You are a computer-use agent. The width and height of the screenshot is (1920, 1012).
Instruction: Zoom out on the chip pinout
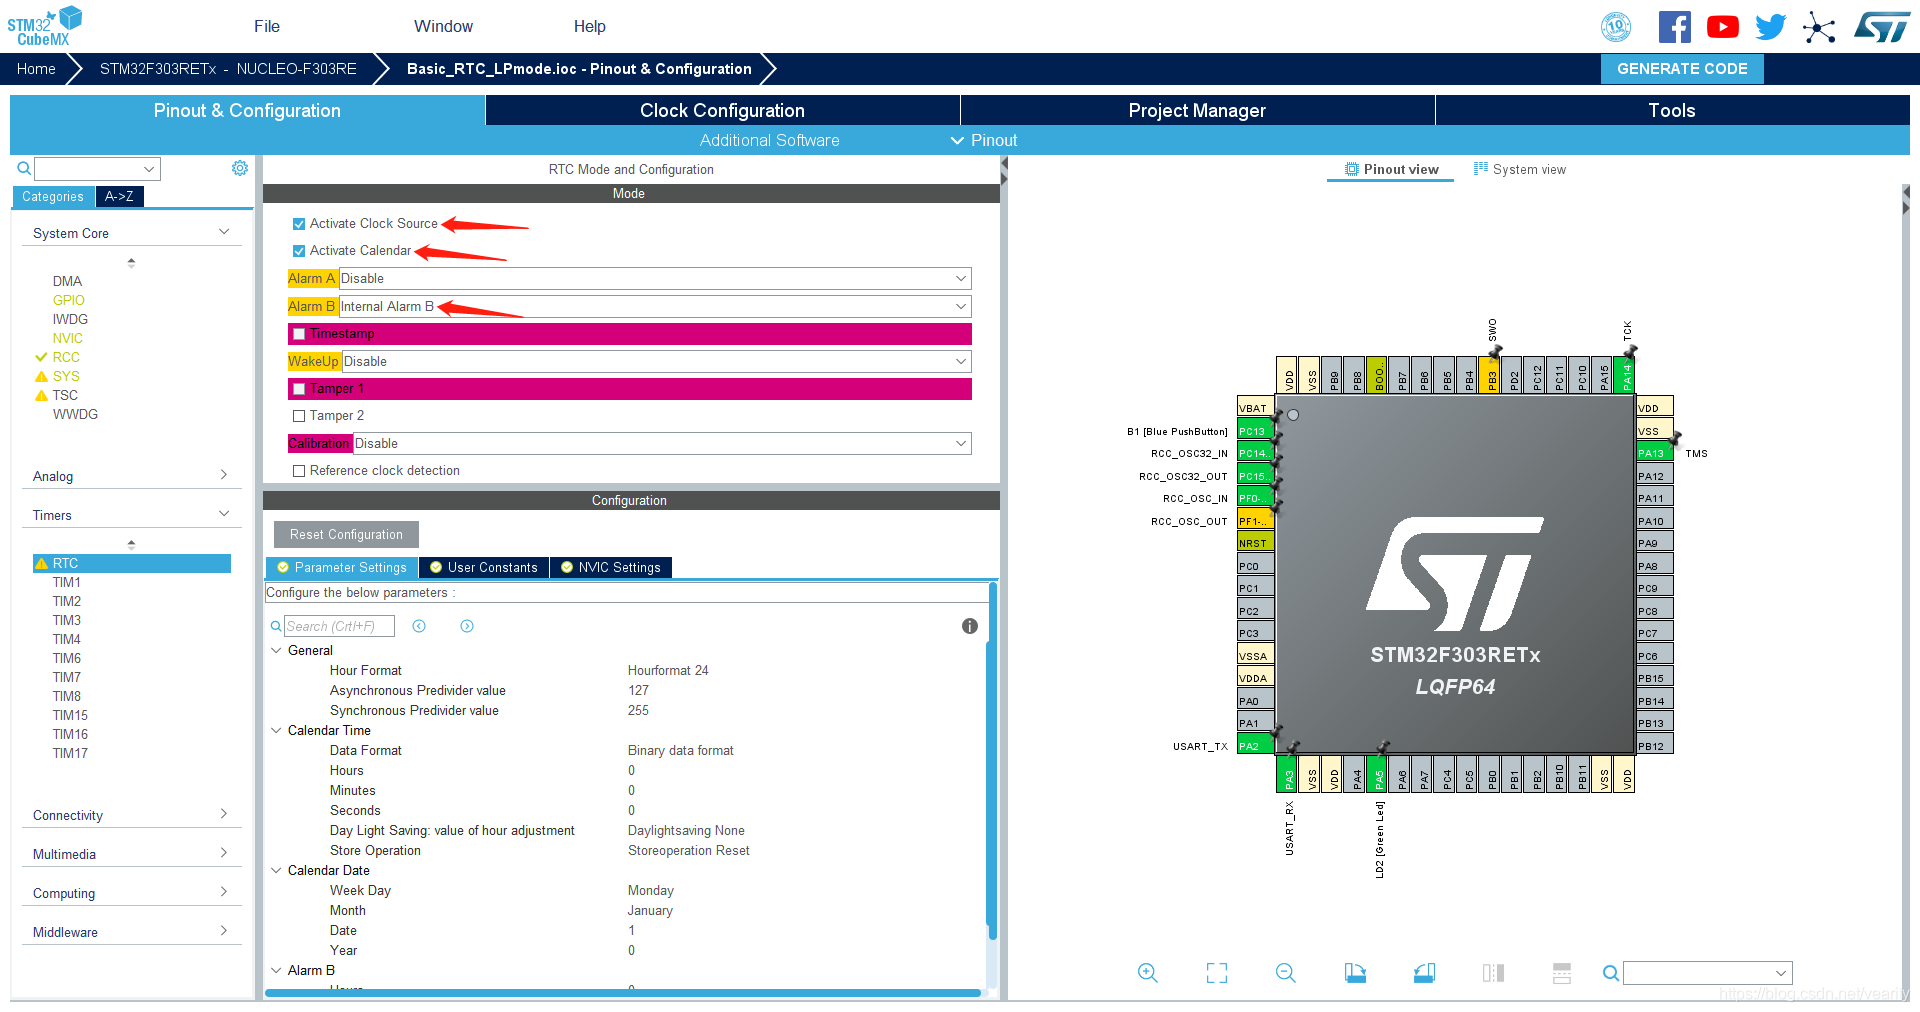pos(1286,973)
